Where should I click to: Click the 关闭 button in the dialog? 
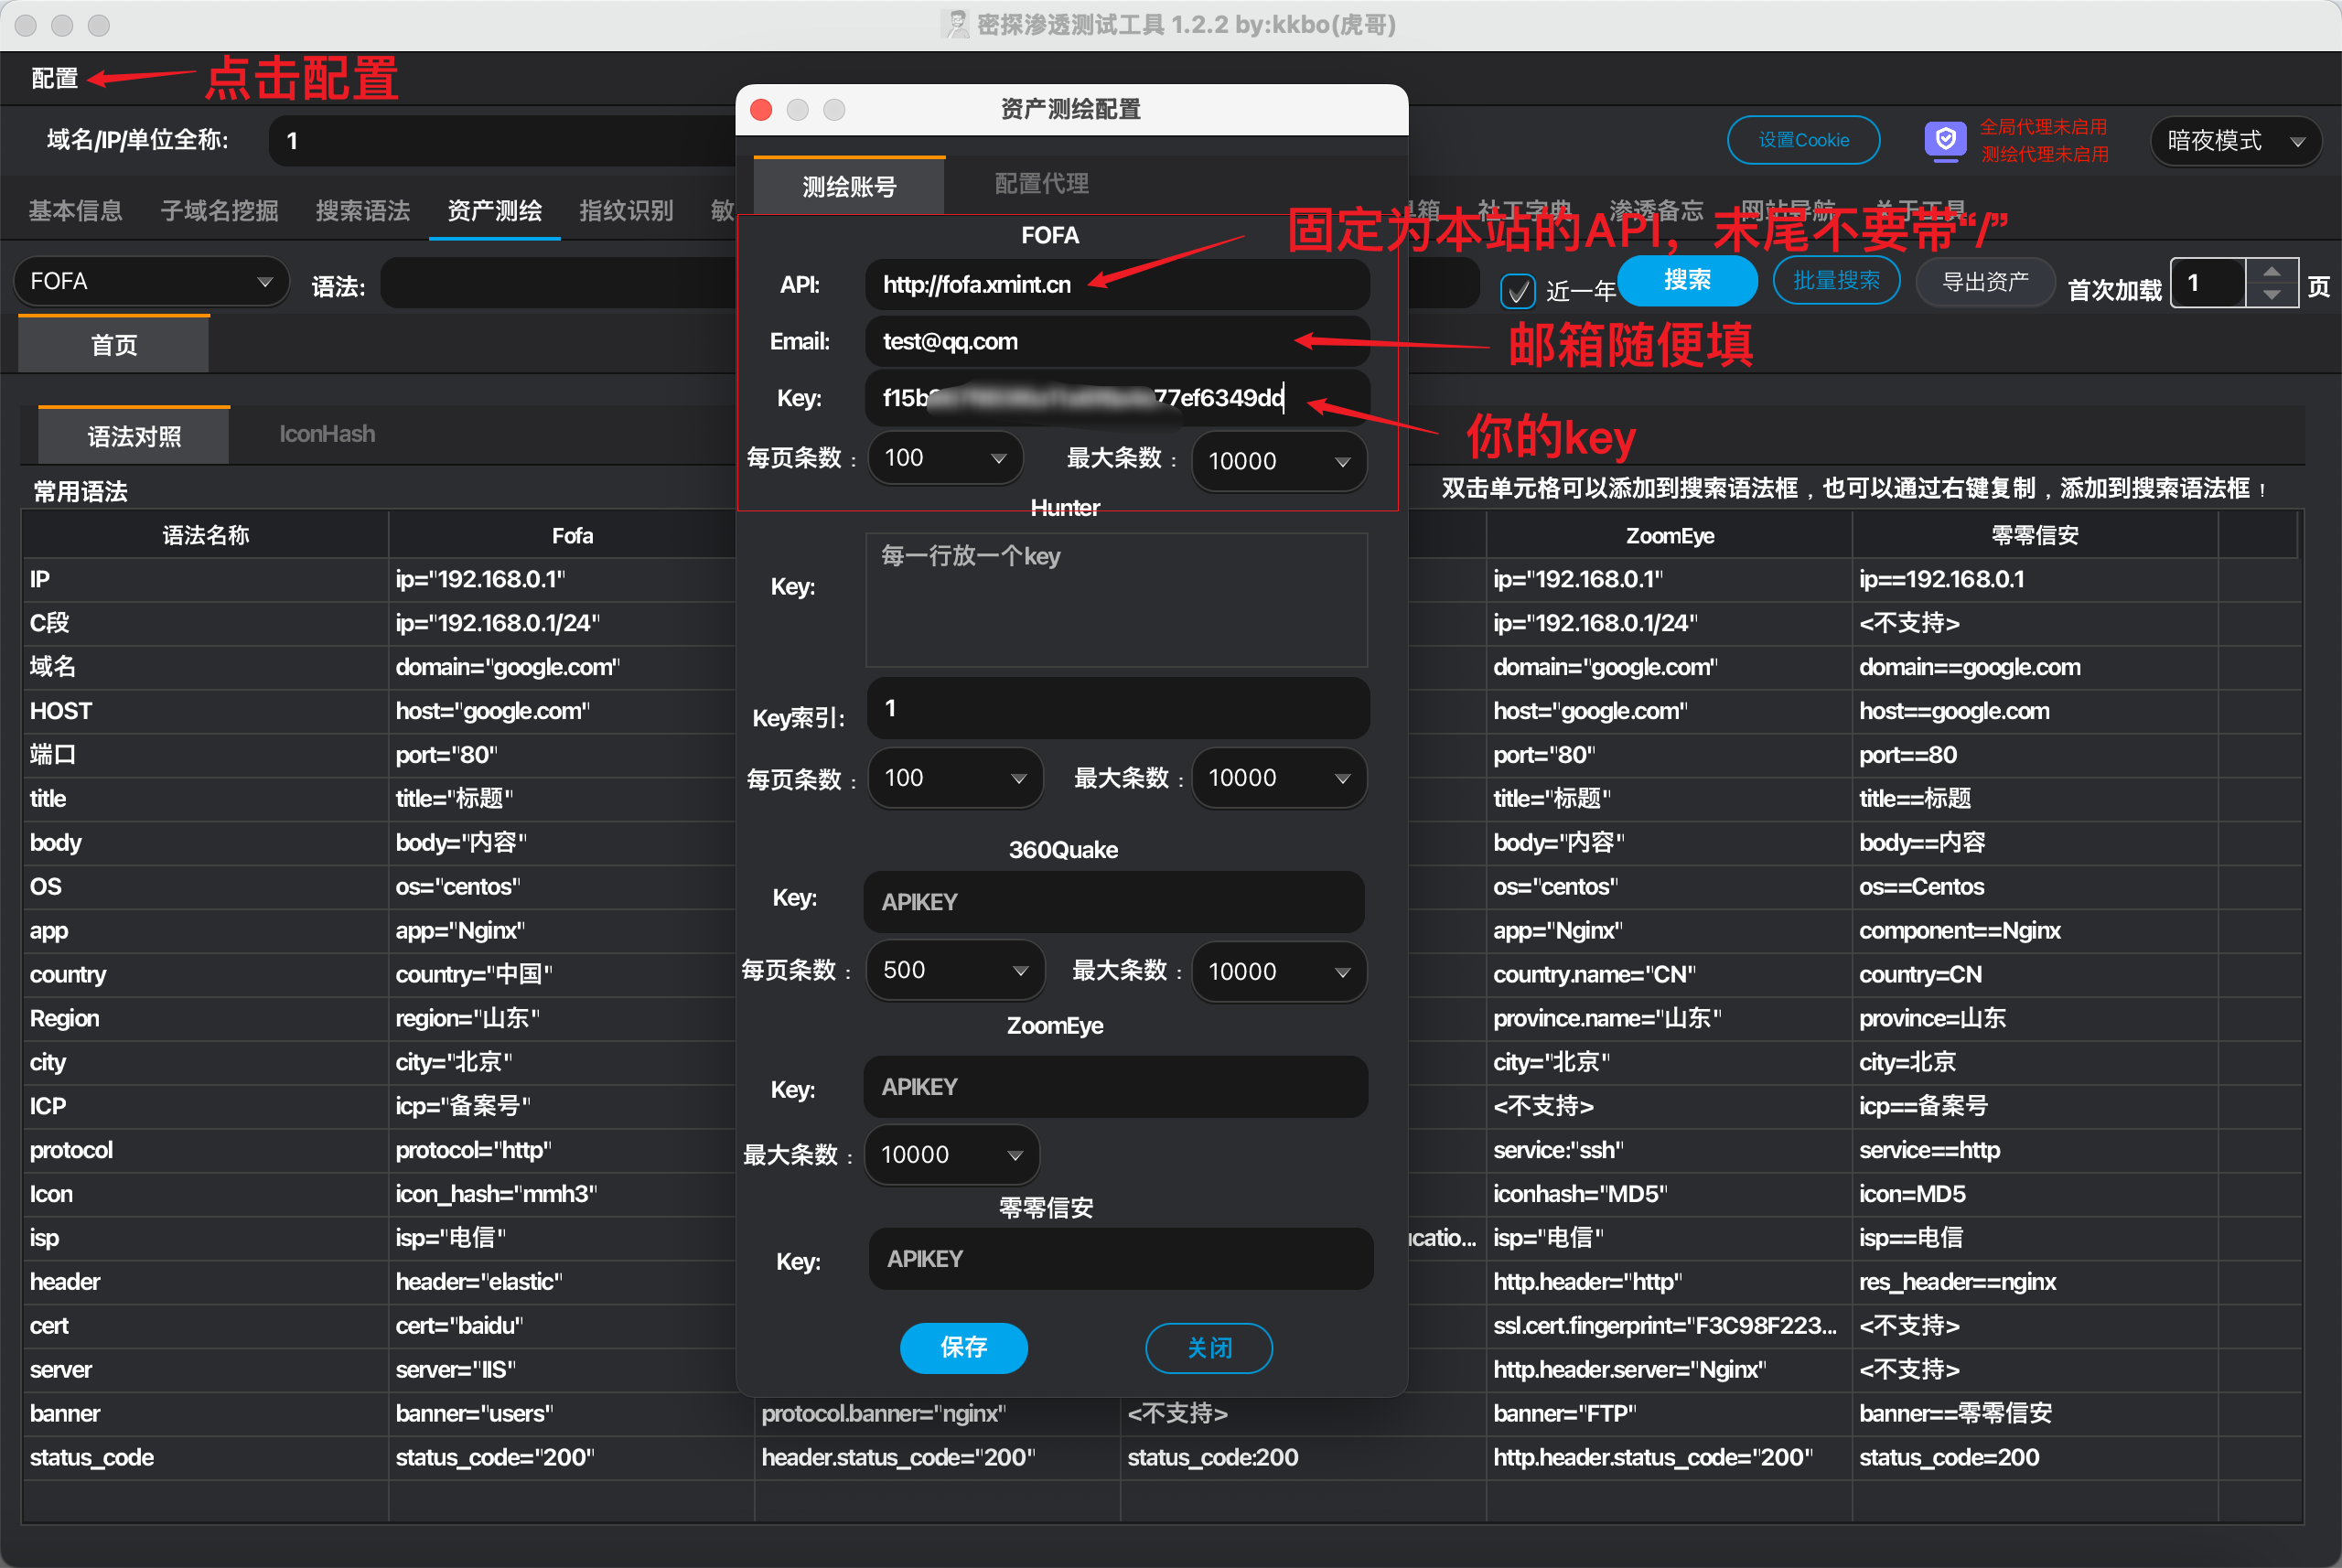[1208, 1348]
